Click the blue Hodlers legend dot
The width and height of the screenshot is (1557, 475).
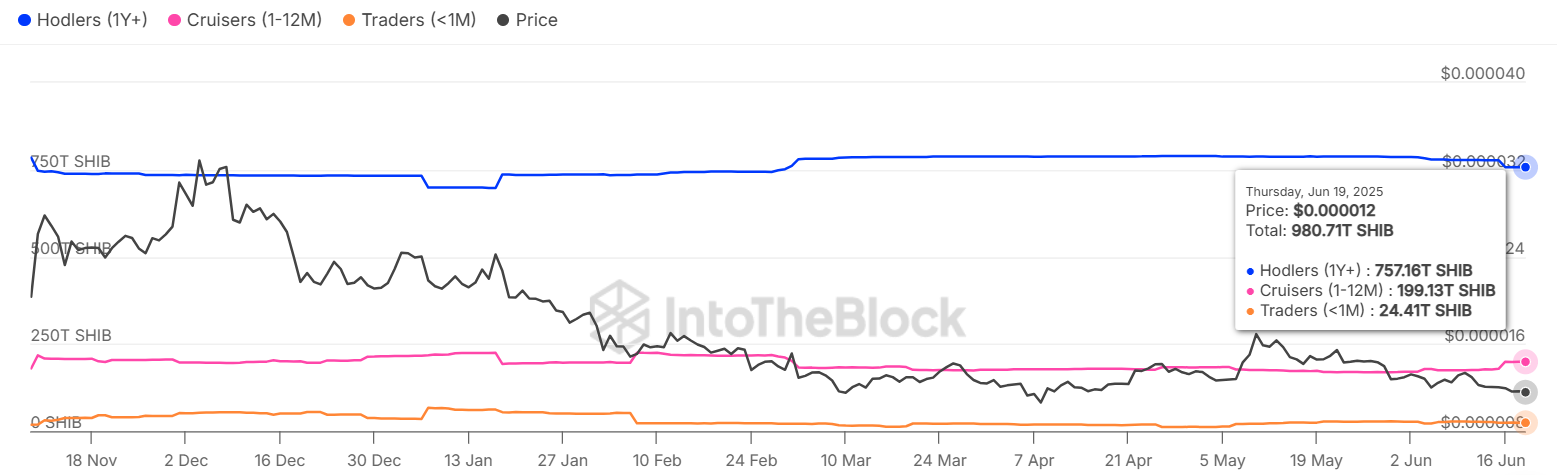pos(25,20)
